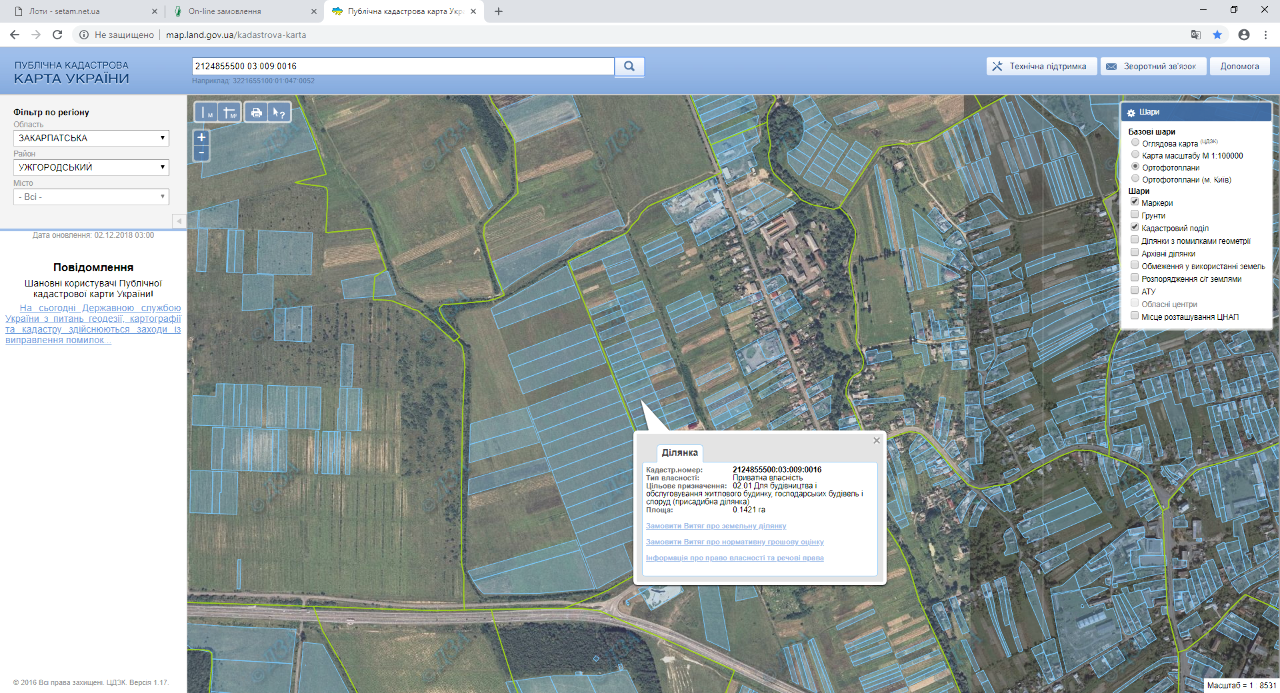Enable Розпорядження с/г землями layer
This screenshot has width=1280, height=693.
tap(1134, 278)
